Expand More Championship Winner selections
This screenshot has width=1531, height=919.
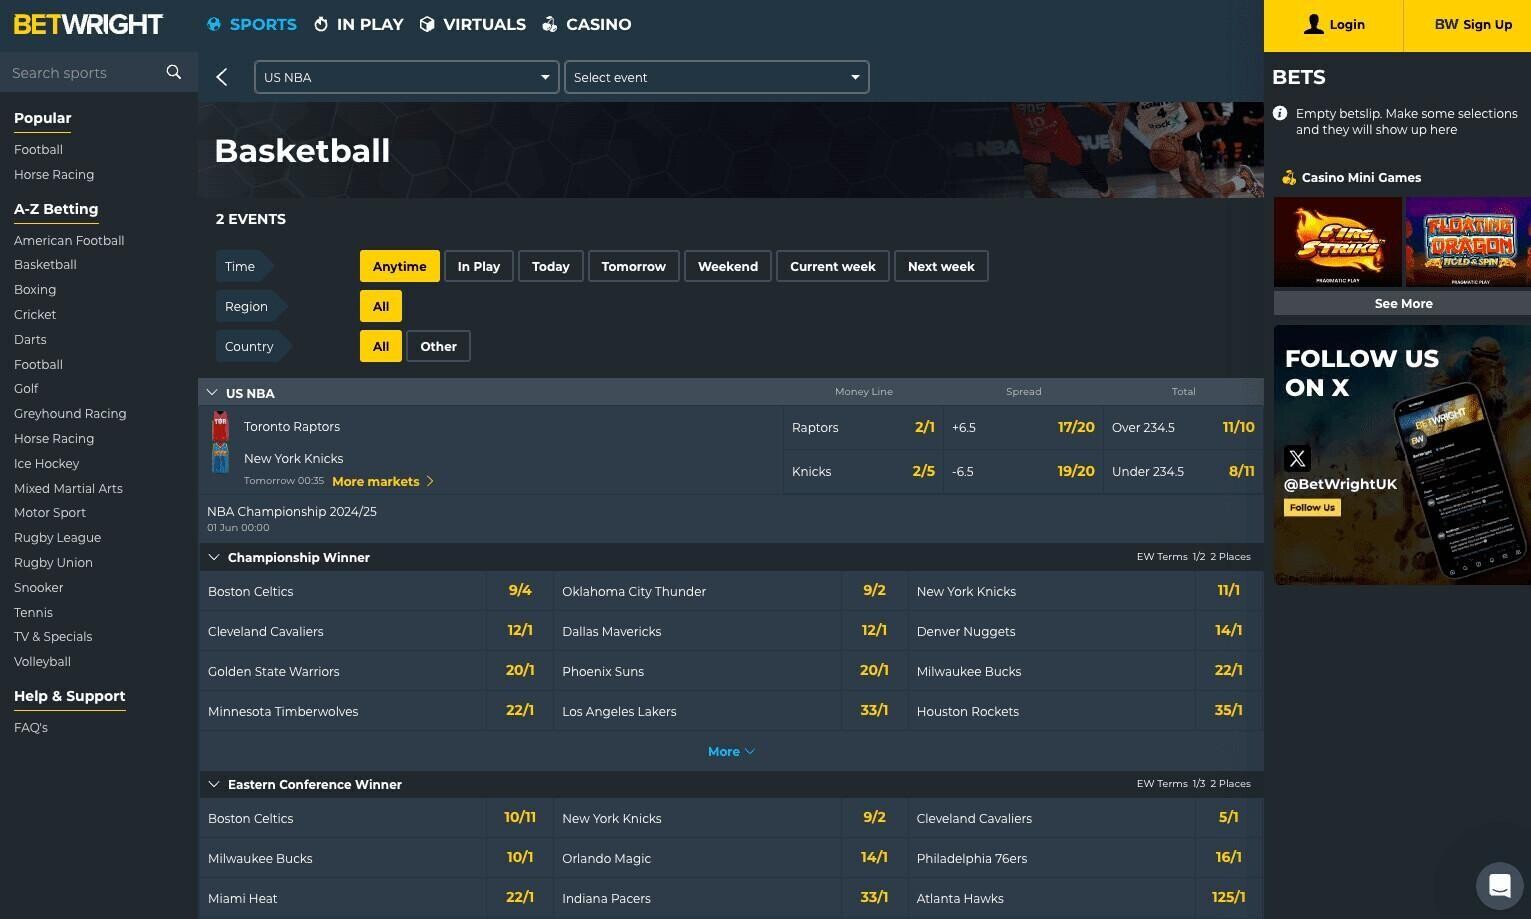pyautogui.click(x=731, y=751)
